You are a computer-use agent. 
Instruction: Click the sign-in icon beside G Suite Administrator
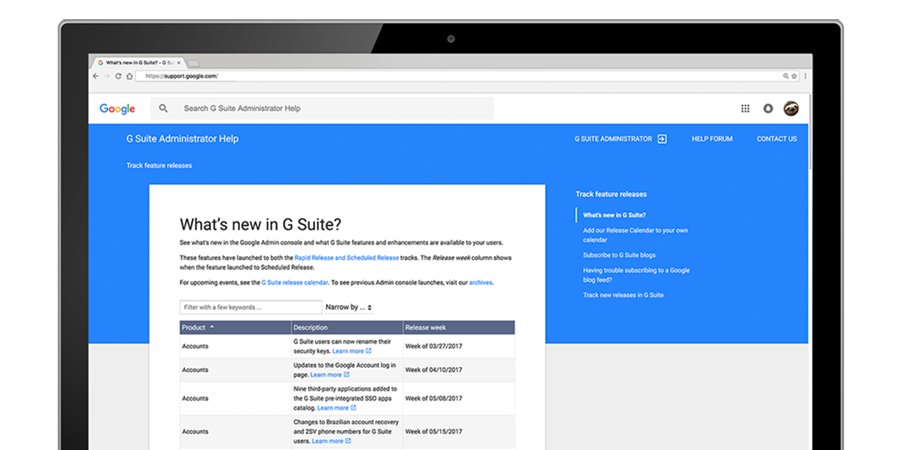point(662,139)
